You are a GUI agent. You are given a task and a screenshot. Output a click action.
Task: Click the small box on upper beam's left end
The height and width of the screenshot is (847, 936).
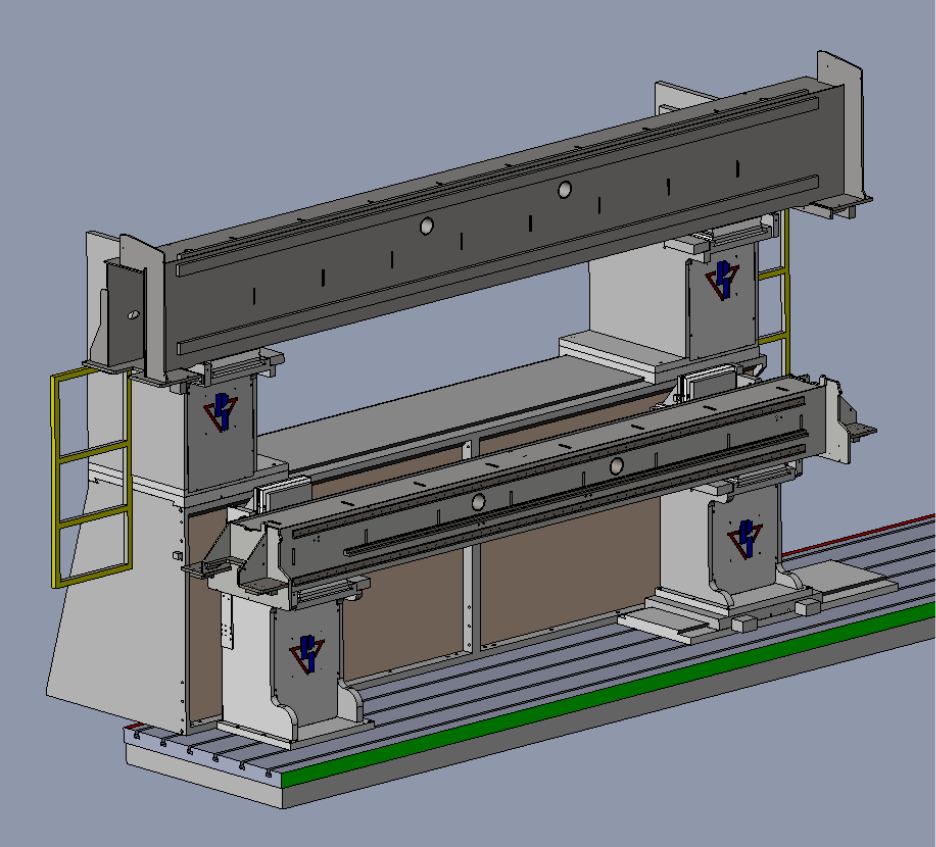125,310
